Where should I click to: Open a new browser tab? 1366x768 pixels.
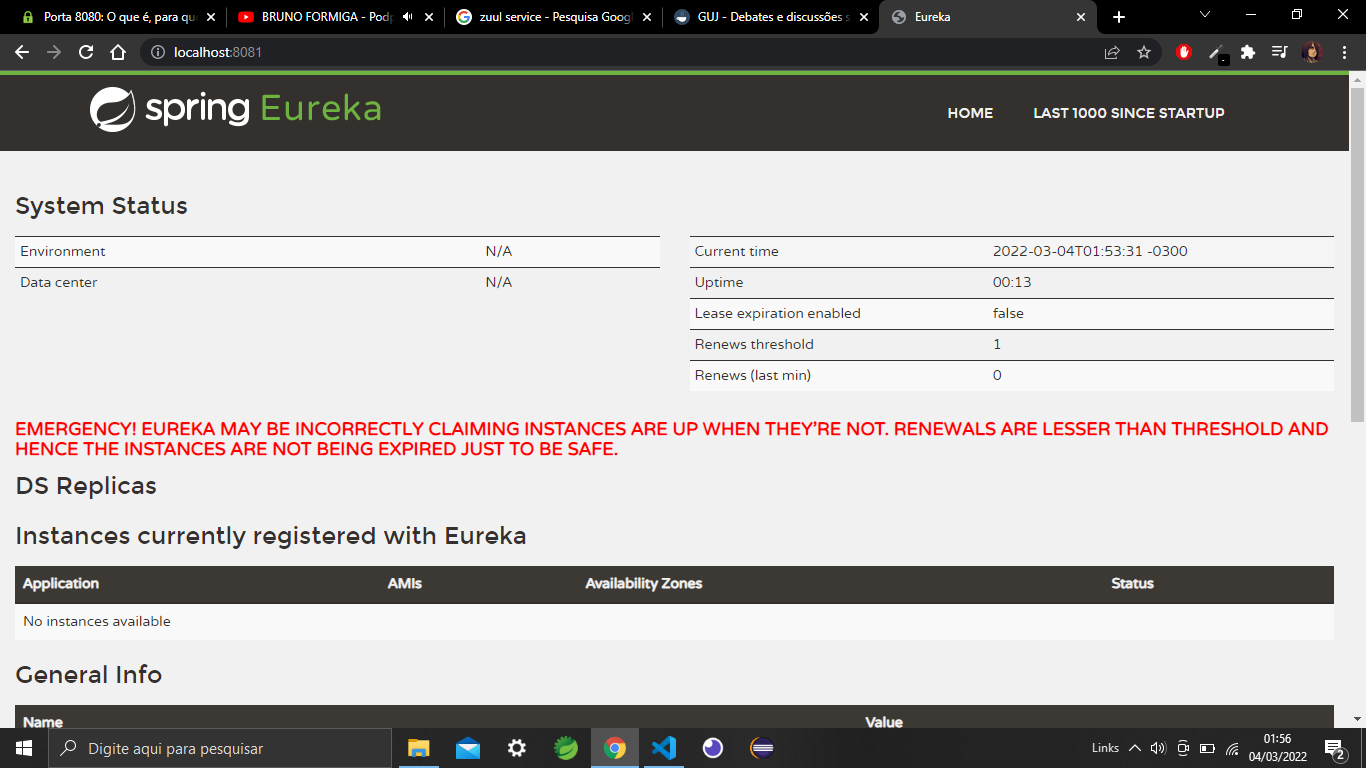tap(1119, 17)
